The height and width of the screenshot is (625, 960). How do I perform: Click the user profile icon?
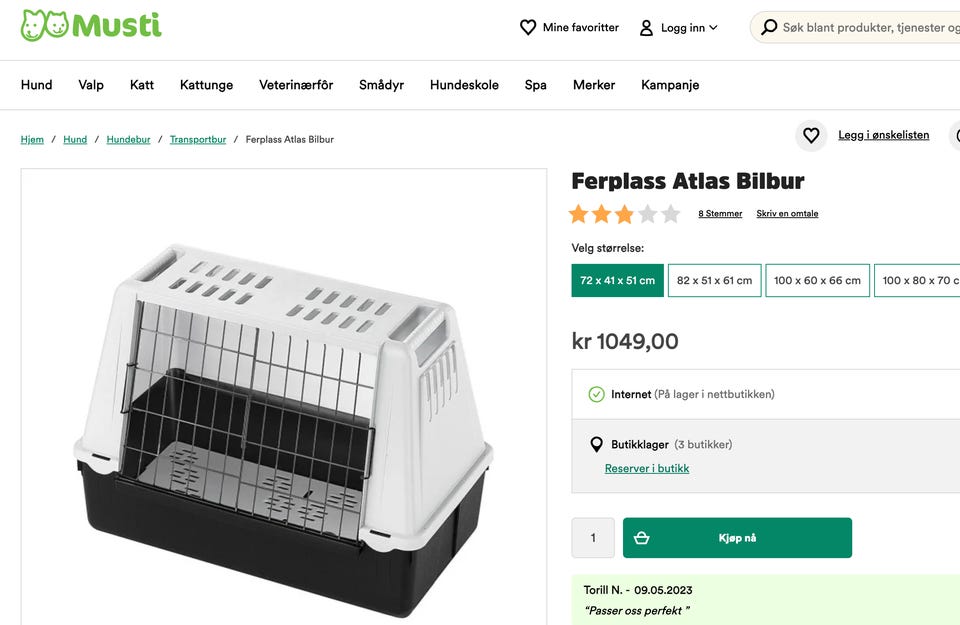646,28
